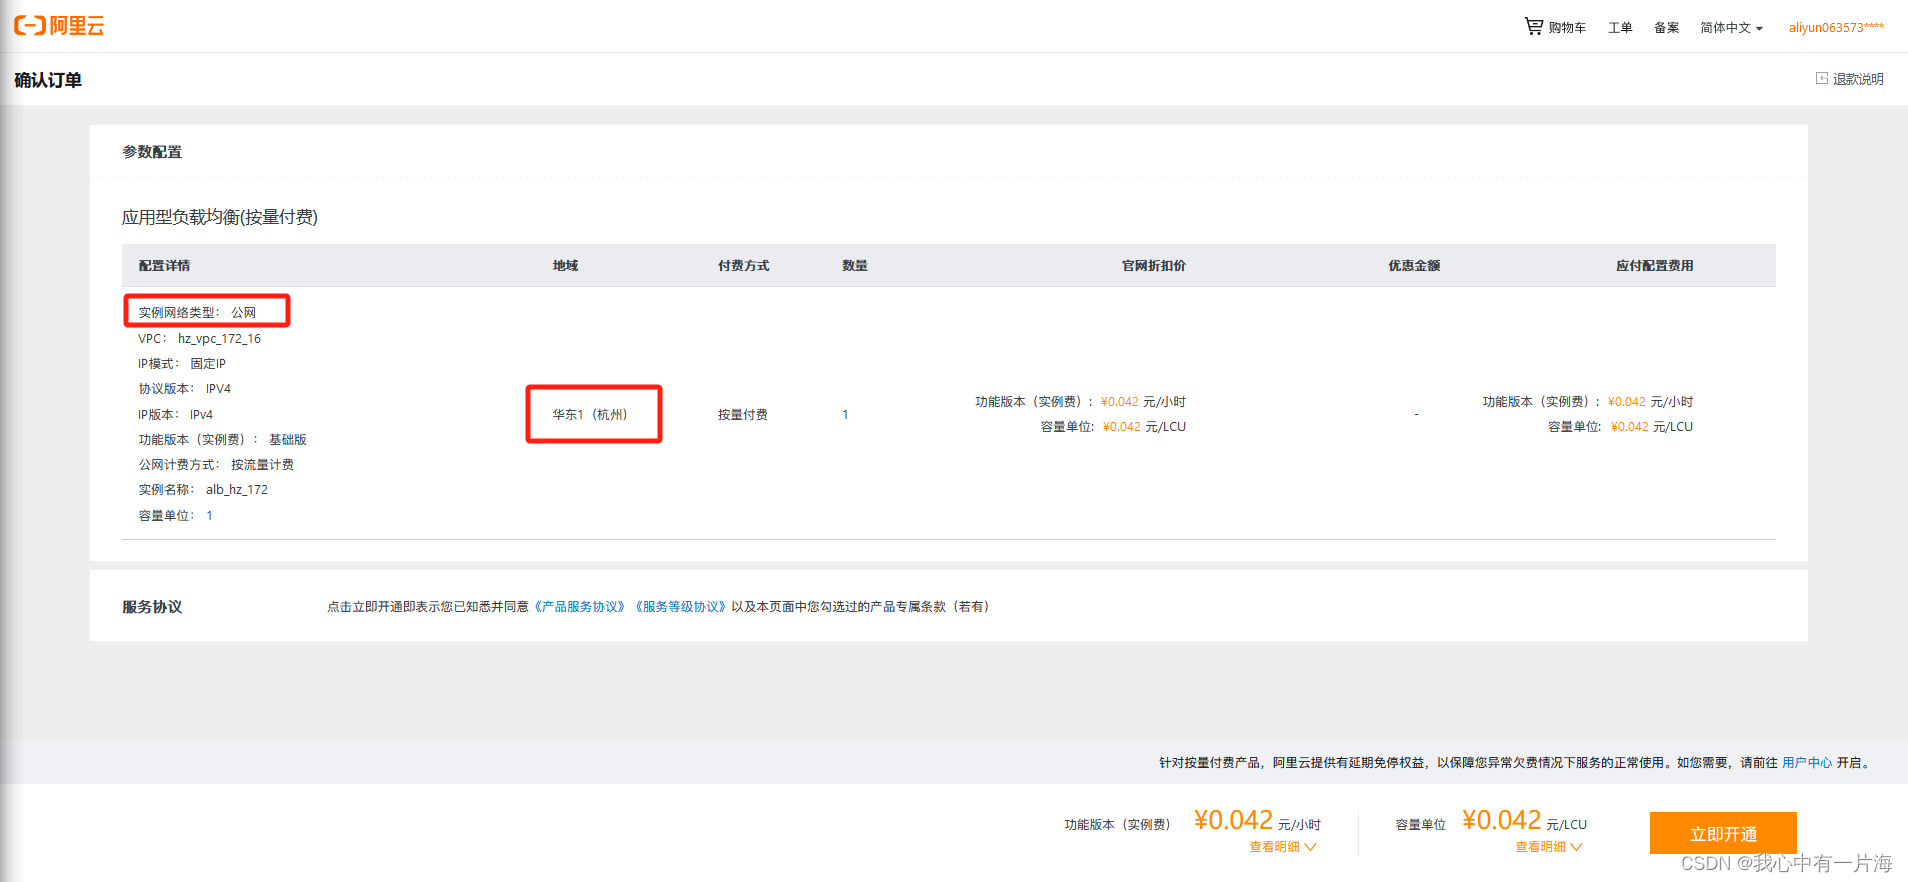The image size is (1908, 882).
Task: Open the 服务等级协议 link
Action: click(x=680, y=607)
